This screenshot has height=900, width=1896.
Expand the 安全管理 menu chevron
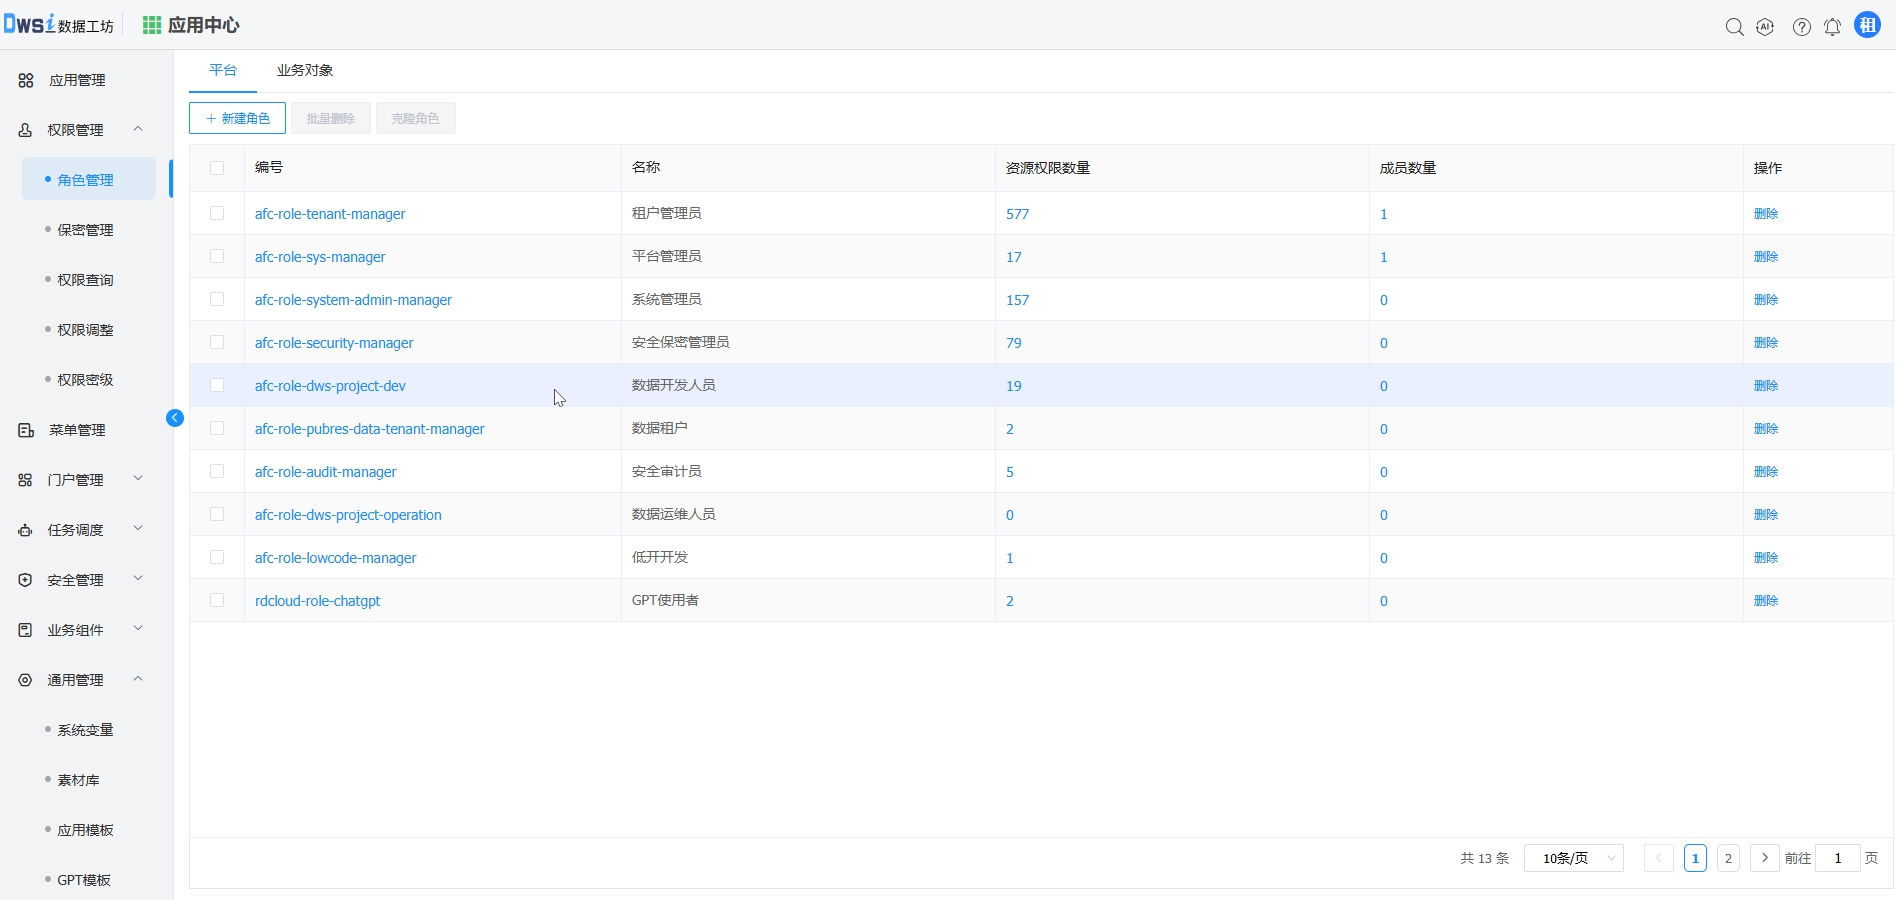pyautogui.click(x=138, y=579)
